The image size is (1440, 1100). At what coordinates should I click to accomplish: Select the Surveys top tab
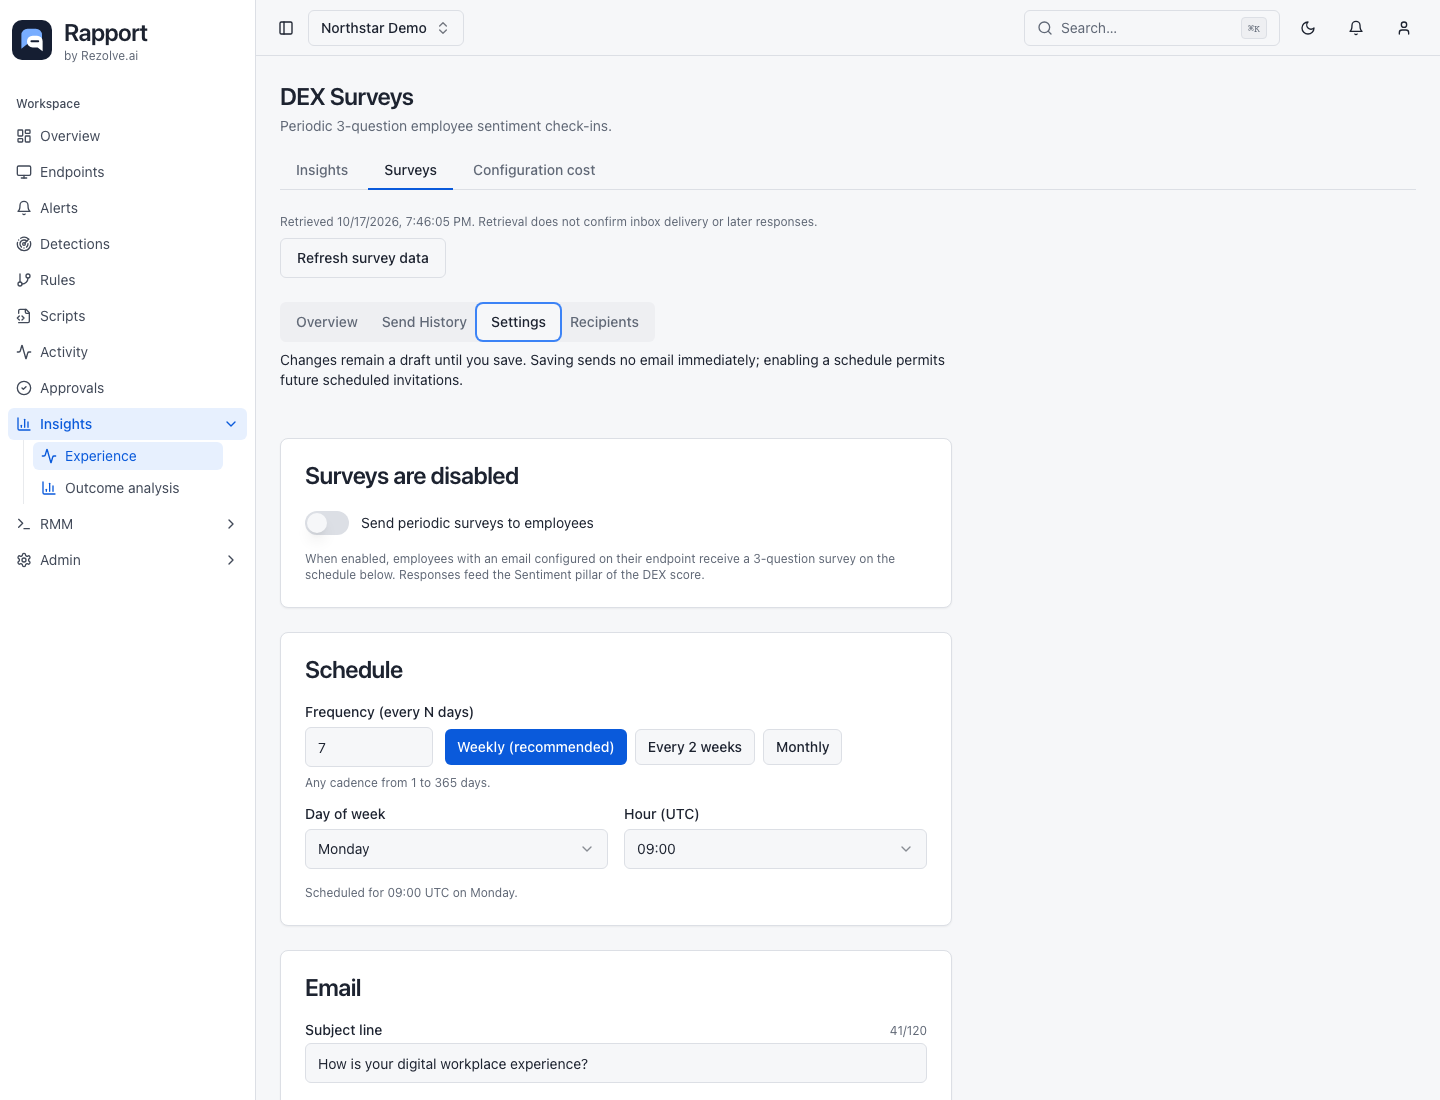click(x=410, y=170)
